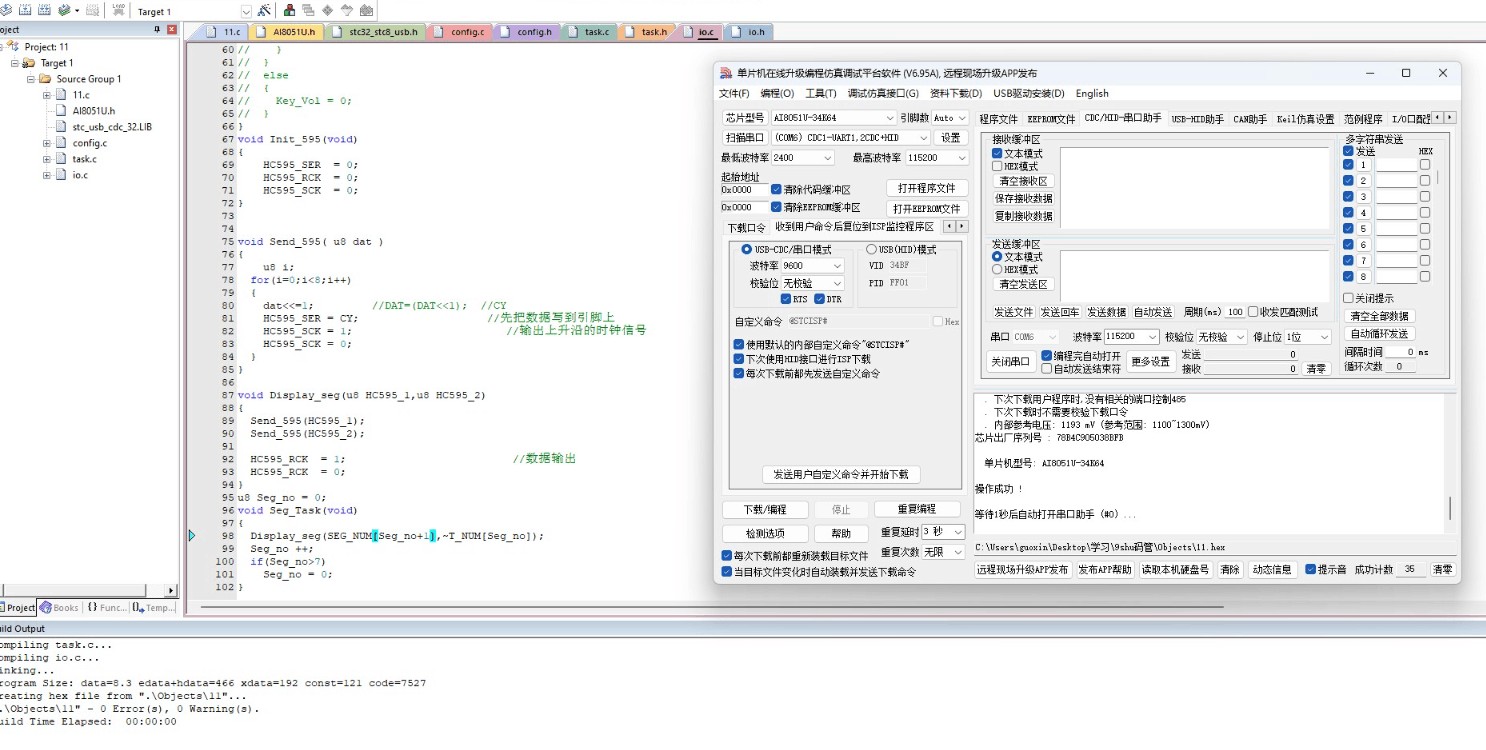Maximize the ISP tool window

[1406, 73]
